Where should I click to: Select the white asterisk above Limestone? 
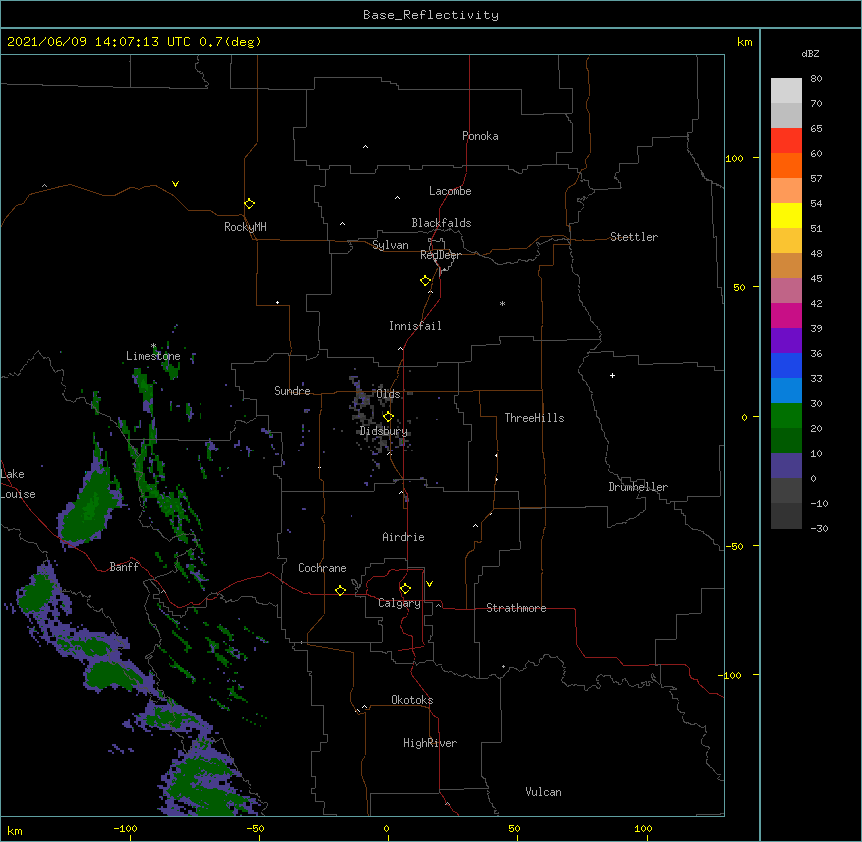(153, 346)
